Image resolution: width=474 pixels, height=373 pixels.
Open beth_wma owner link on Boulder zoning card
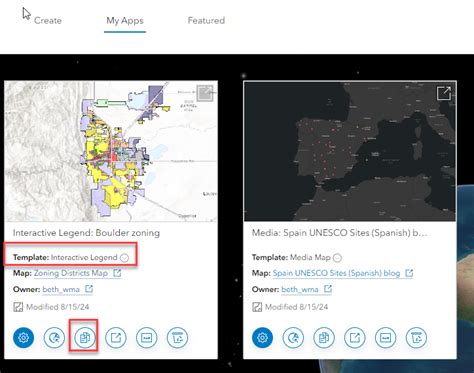click(61, 289)
